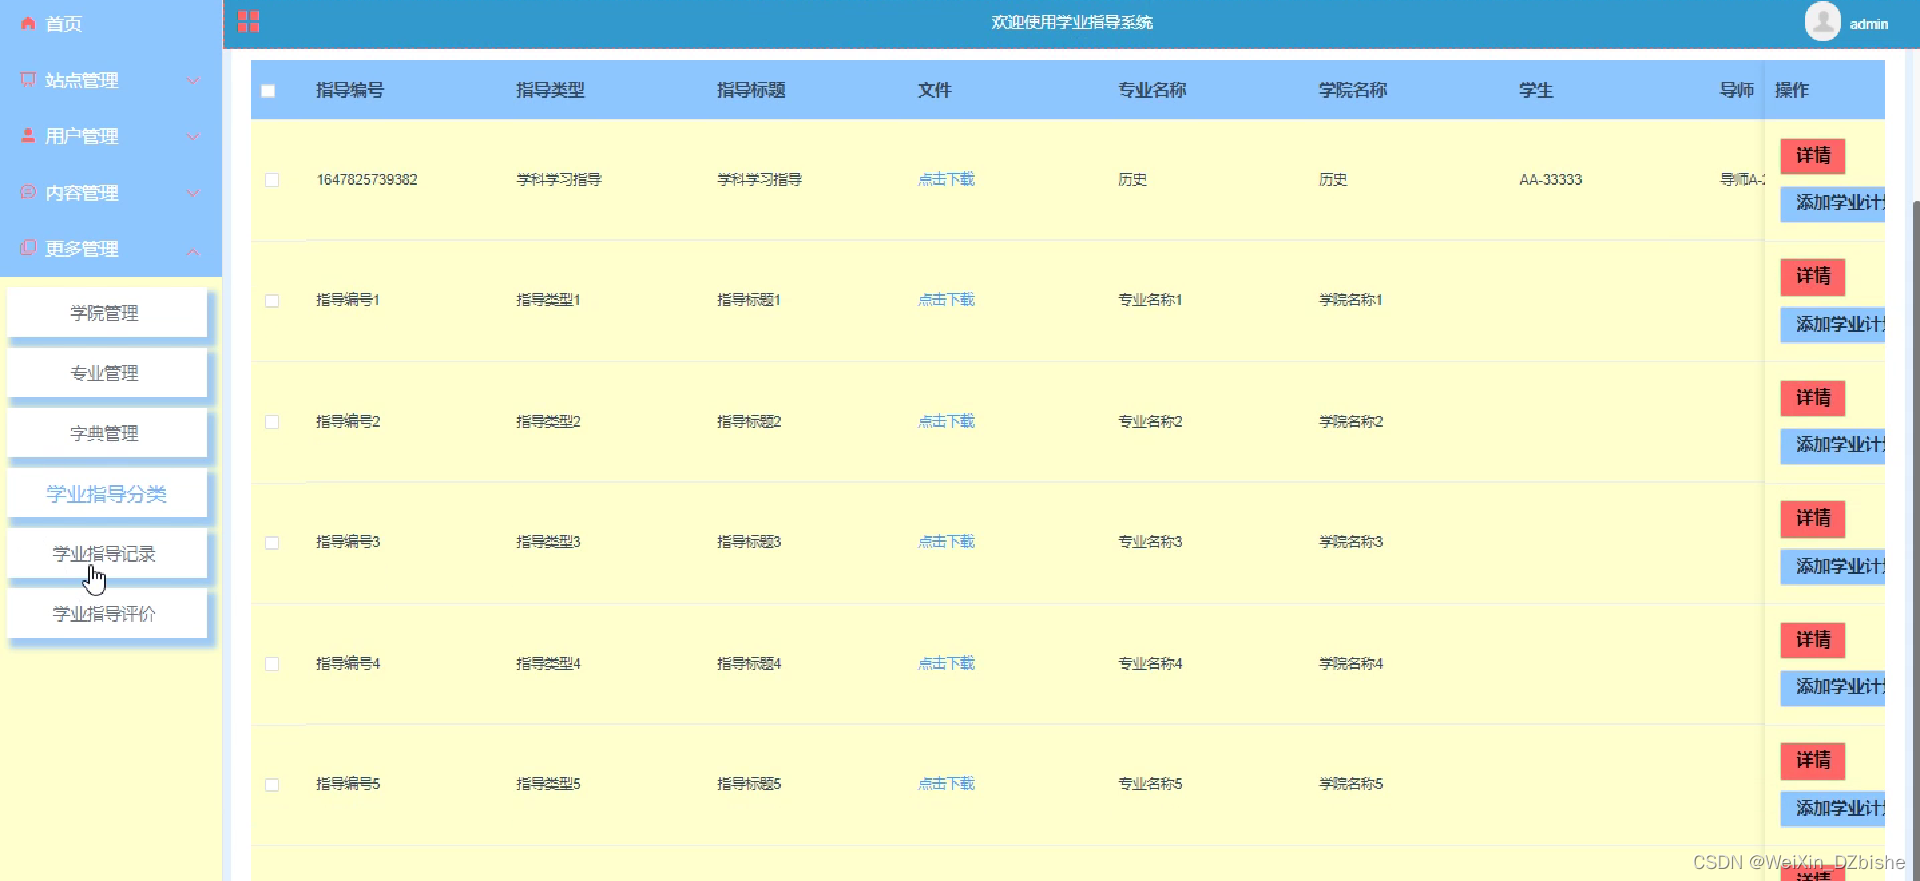Download file via 点击下载 in row 1647825739382
Image resolution: width=1920 pixels, height=881 pixels.
point(946,179)
